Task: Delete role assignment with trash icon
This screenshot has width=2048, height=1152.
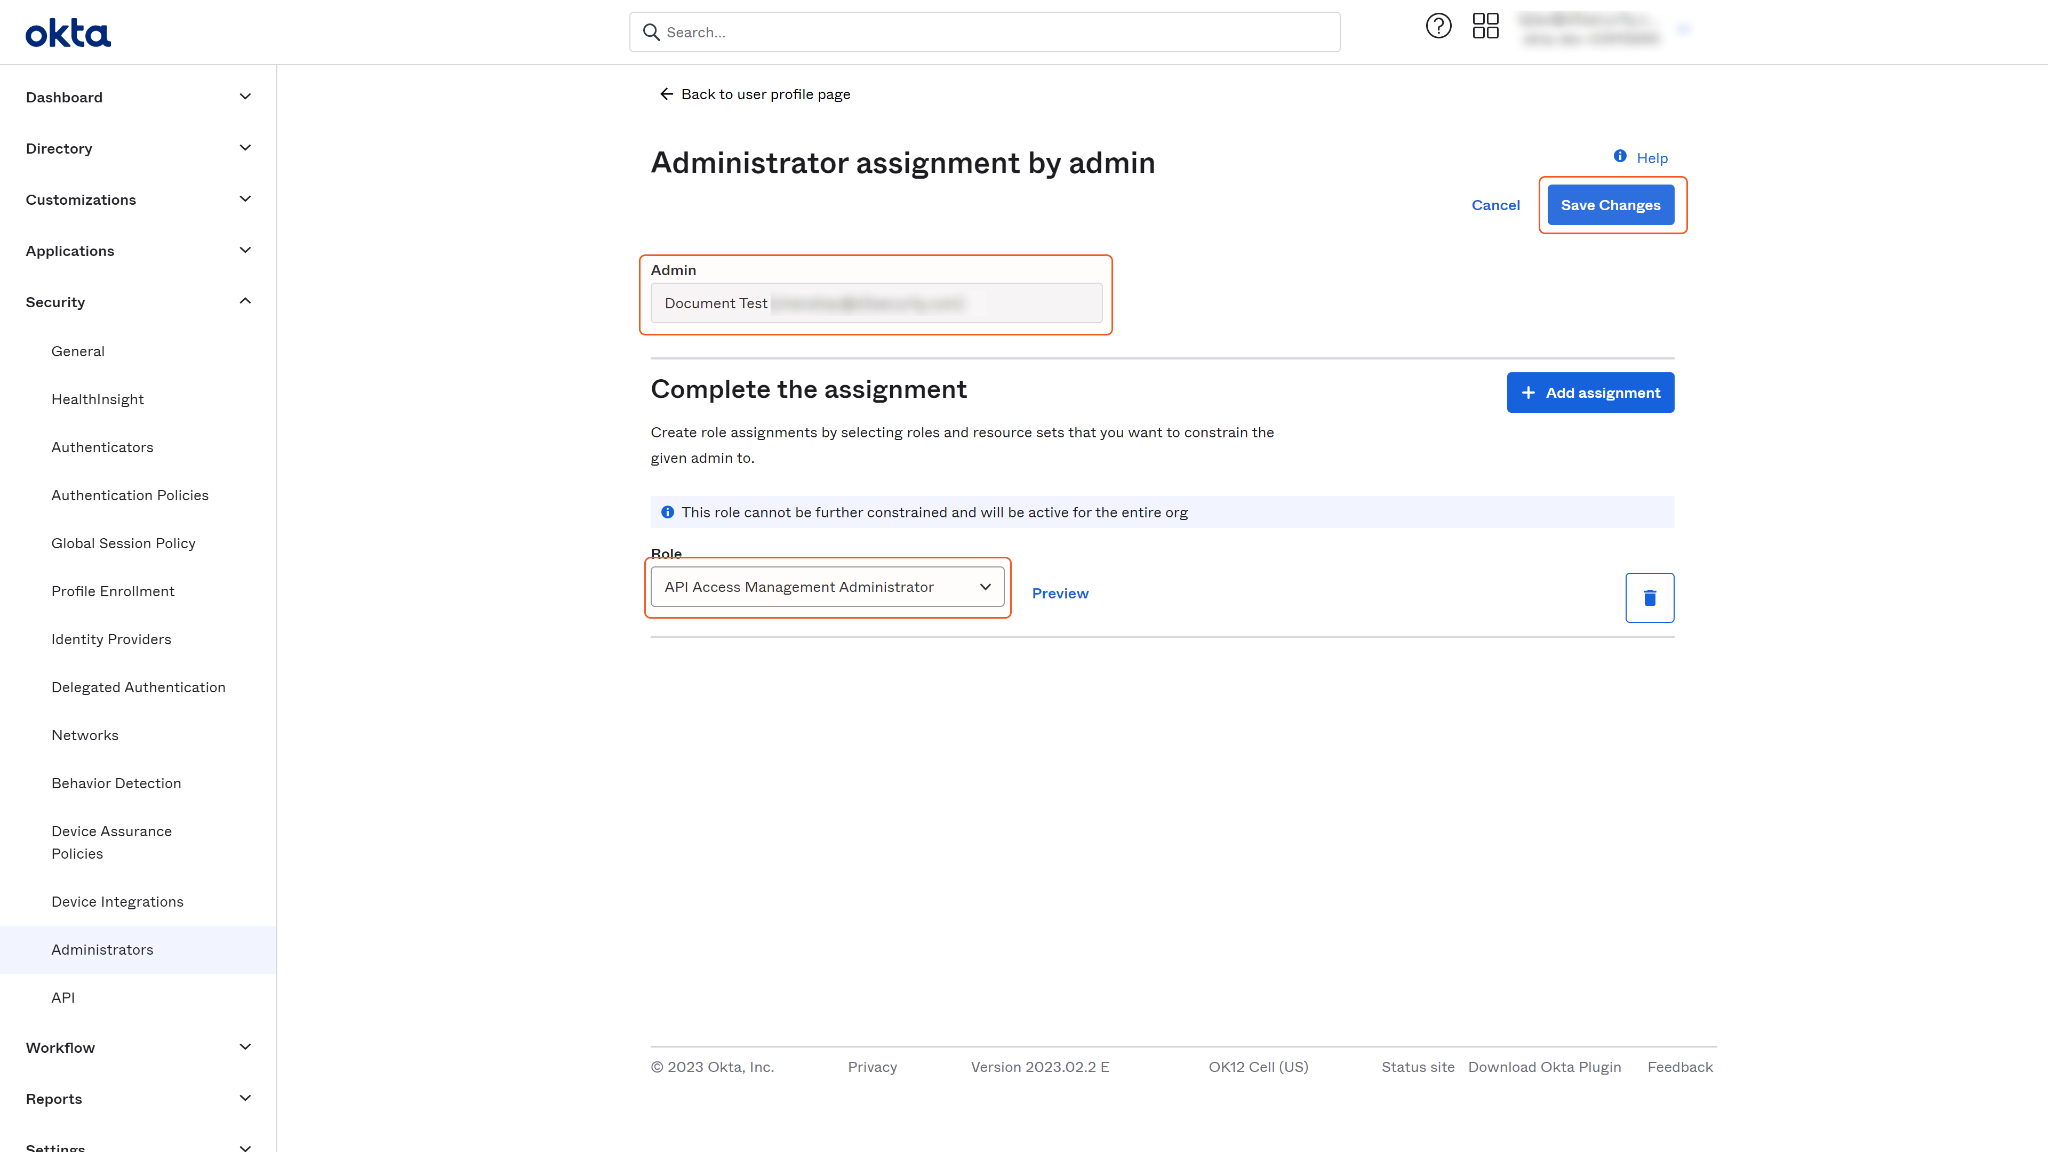Action: pyautogui.click(x=1649, y=598)
